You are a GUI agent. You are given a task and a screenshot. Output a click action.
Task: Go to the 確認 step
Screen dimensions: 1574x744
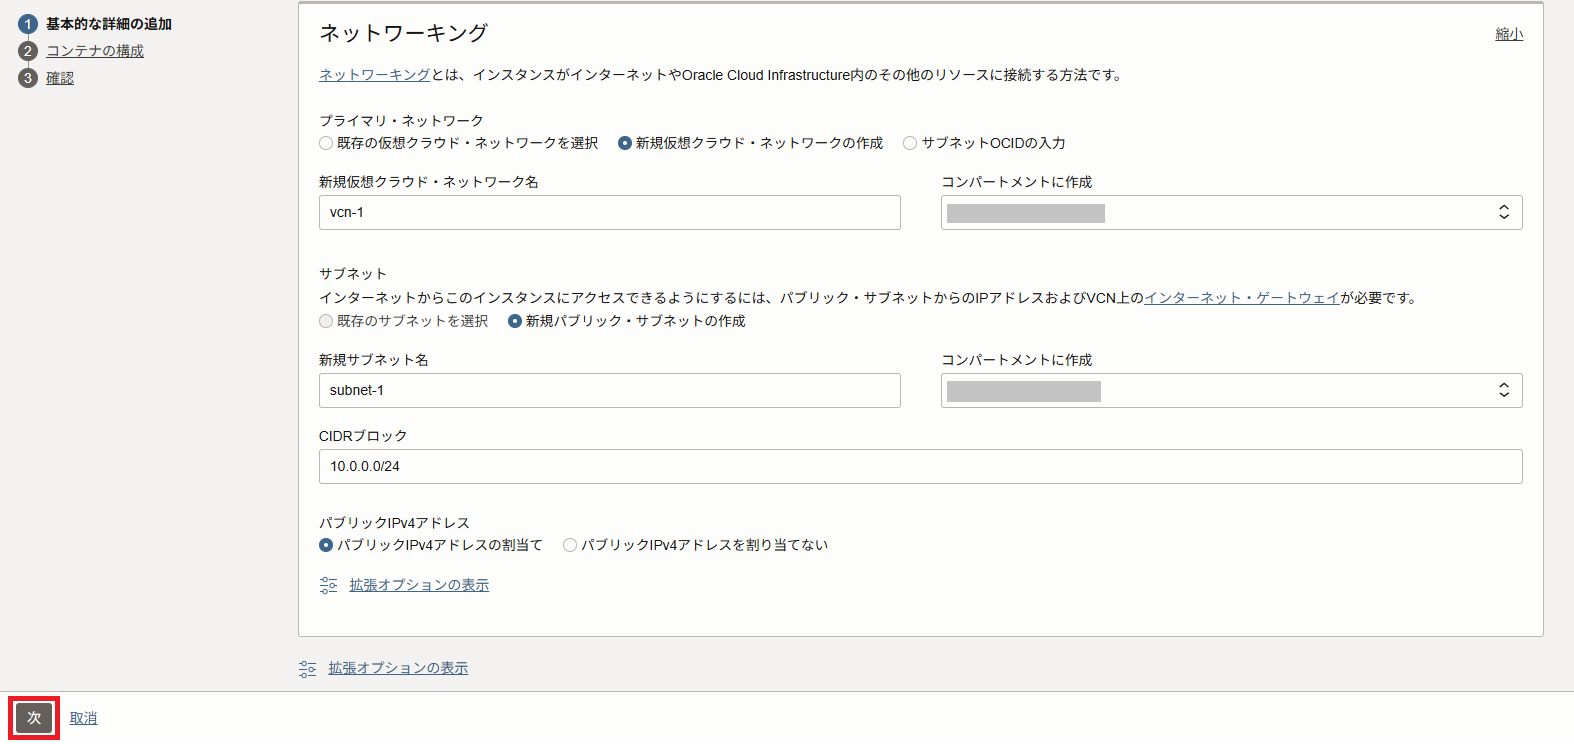point(60,78)
